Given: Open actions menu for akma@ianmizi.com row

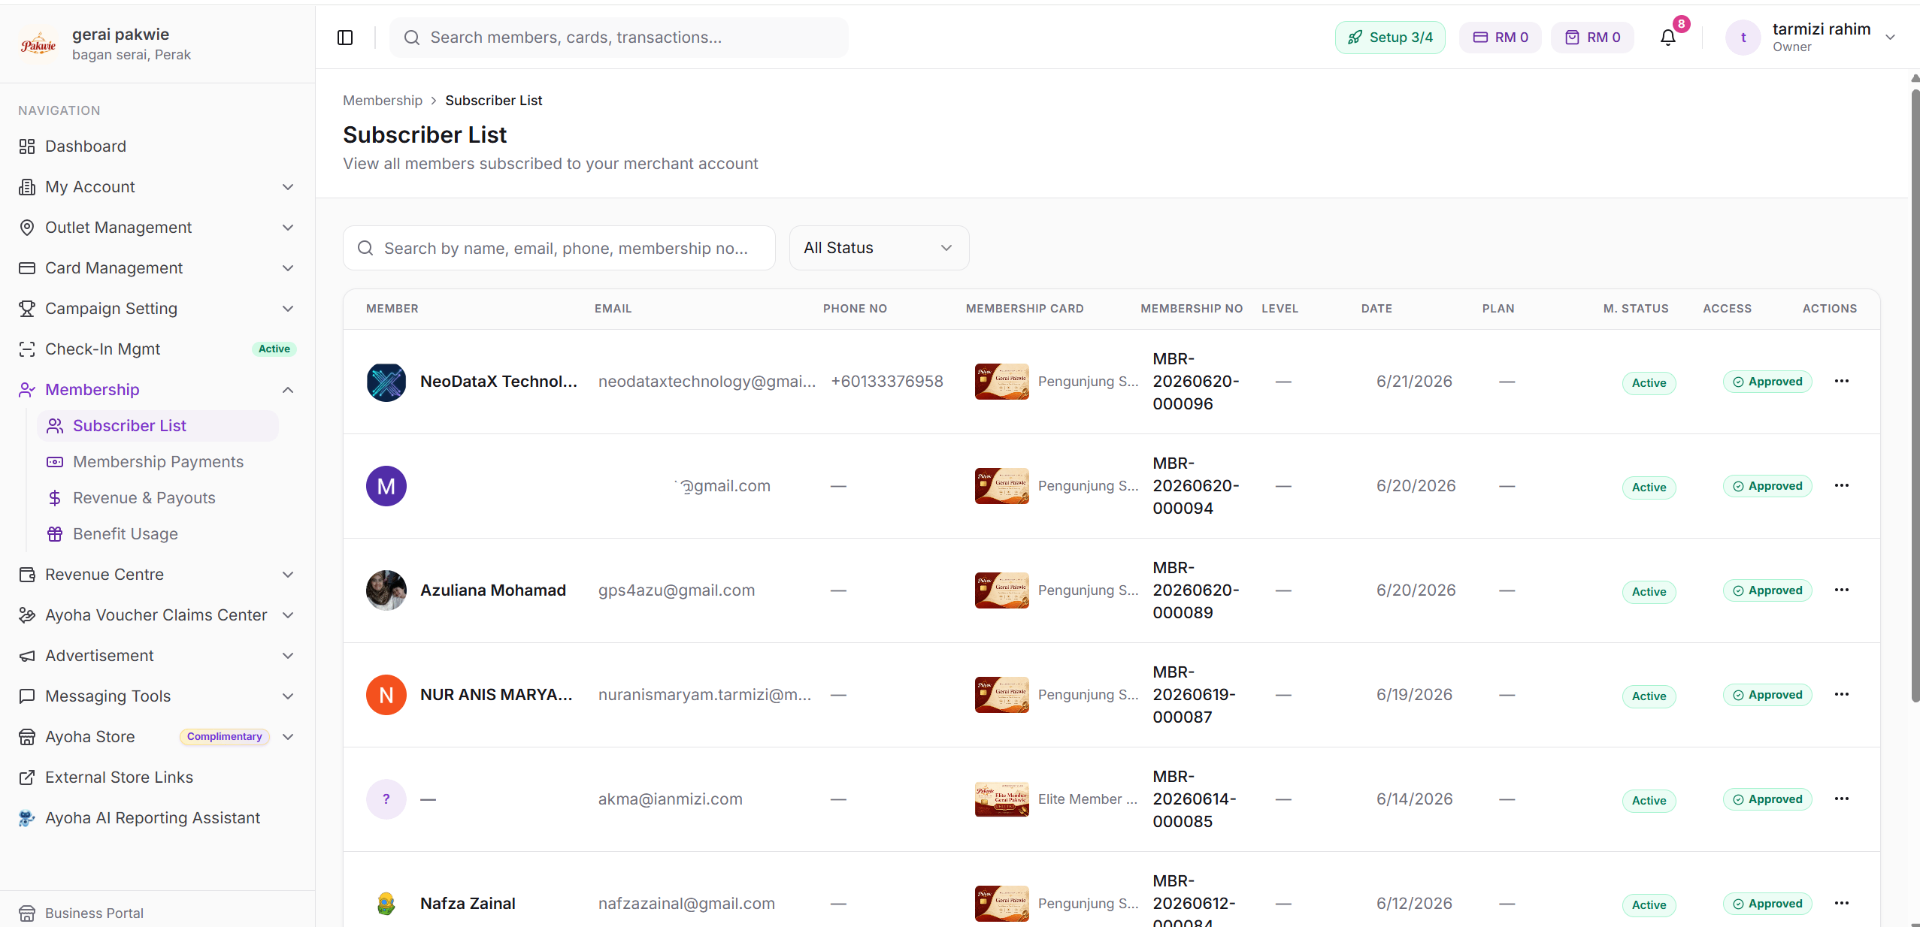Looking at the screenshot, I should [1841, 799].
